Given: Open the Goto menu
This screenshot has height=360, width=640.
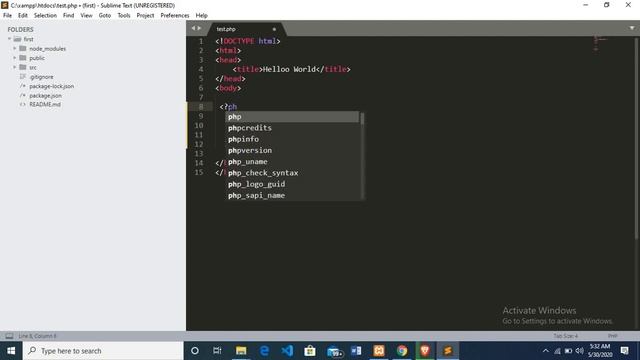Looking at the screenshot, I should (x=104, y=15).
